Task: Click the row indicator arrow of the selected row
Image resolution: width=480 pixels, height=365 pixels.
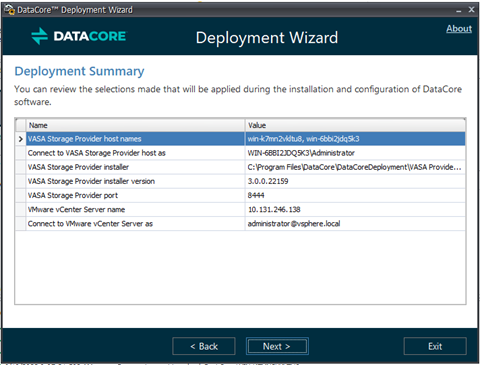Action: click(x=21, y=139)
